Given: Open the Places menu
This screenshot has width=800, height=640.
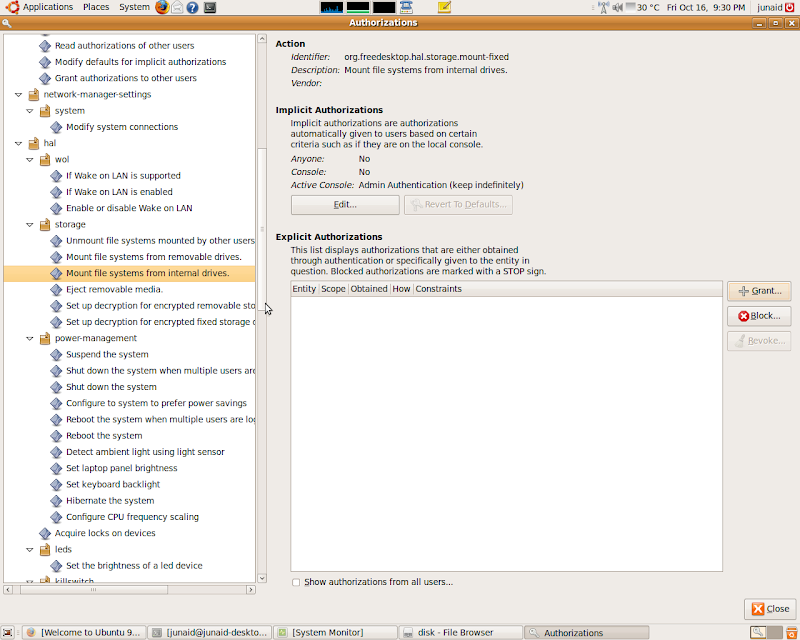Looking at the screenshot, I should pyautogui.click(x=96, y=7).
